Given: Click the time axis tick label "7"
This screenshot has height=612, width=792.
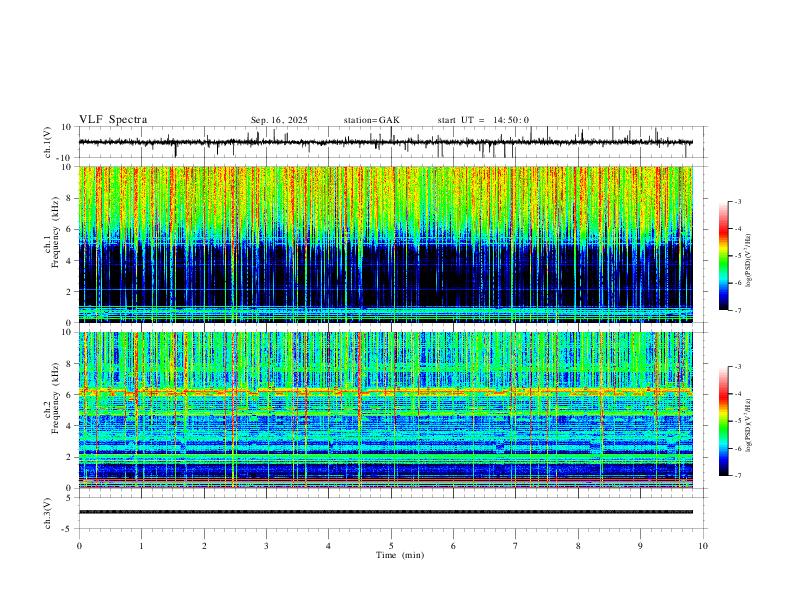Looking at the screenshot, I should 516,546.
